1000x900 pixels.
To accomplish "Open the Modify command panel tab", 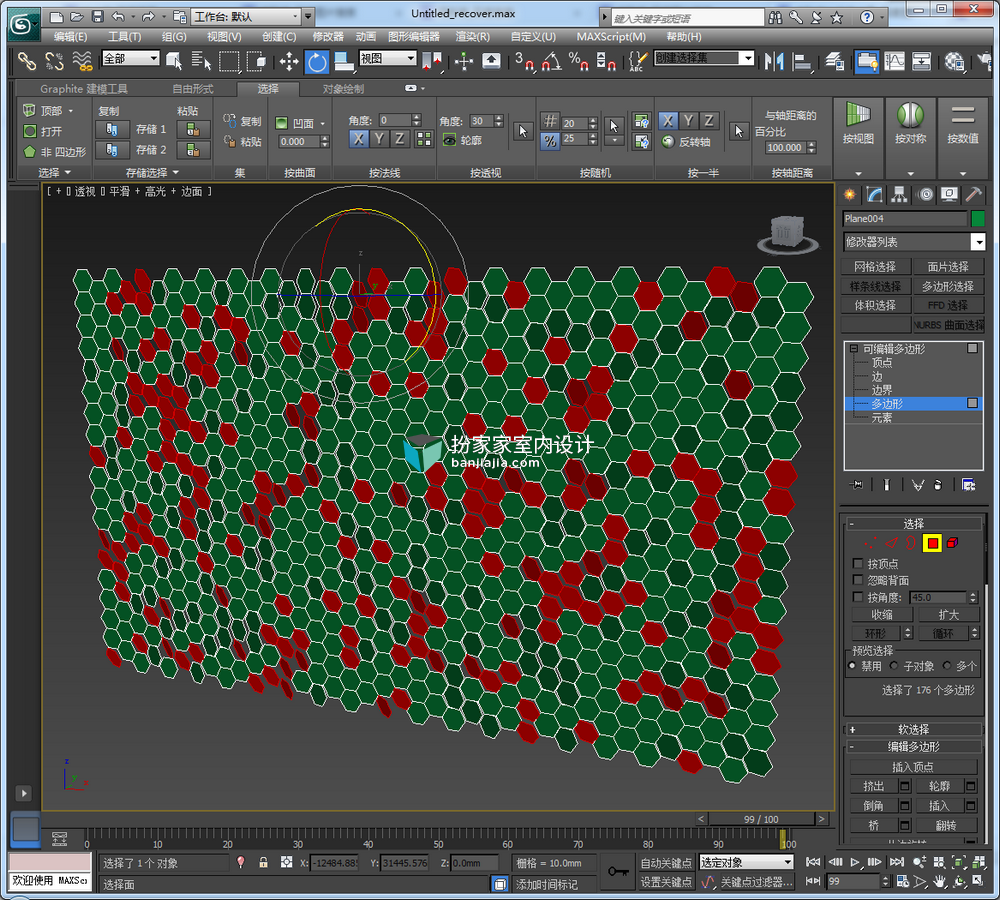I will (874, 195).
